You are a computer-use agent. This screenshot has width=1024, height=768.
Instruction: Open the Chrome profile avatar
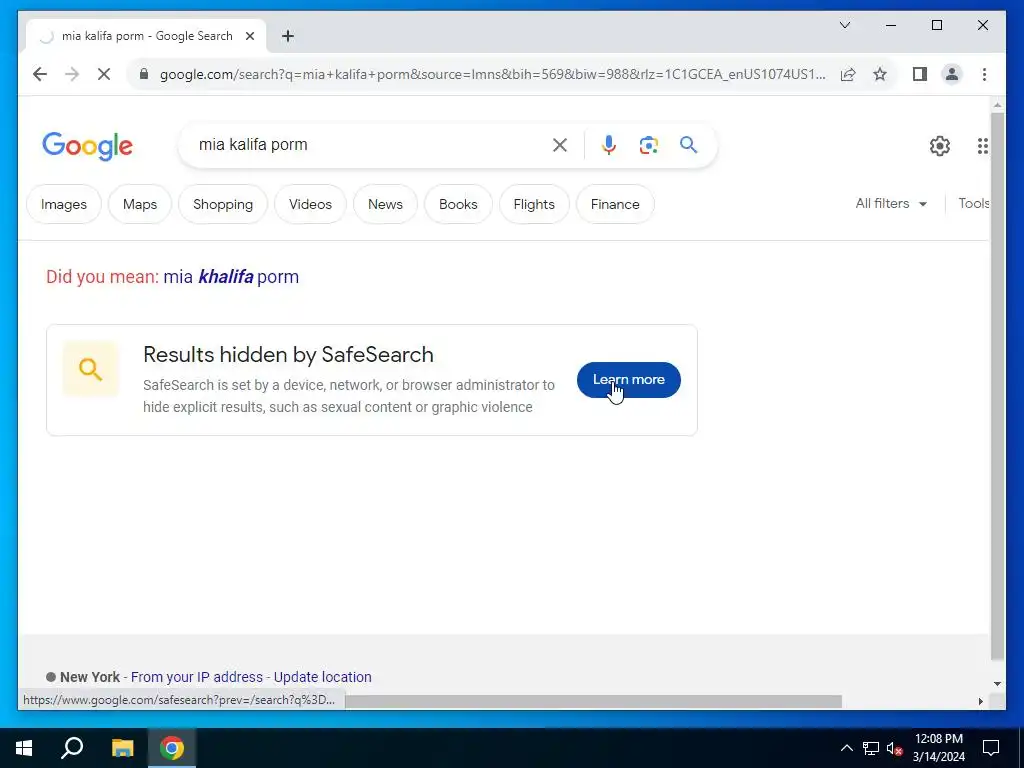click(x=952, y=74)
